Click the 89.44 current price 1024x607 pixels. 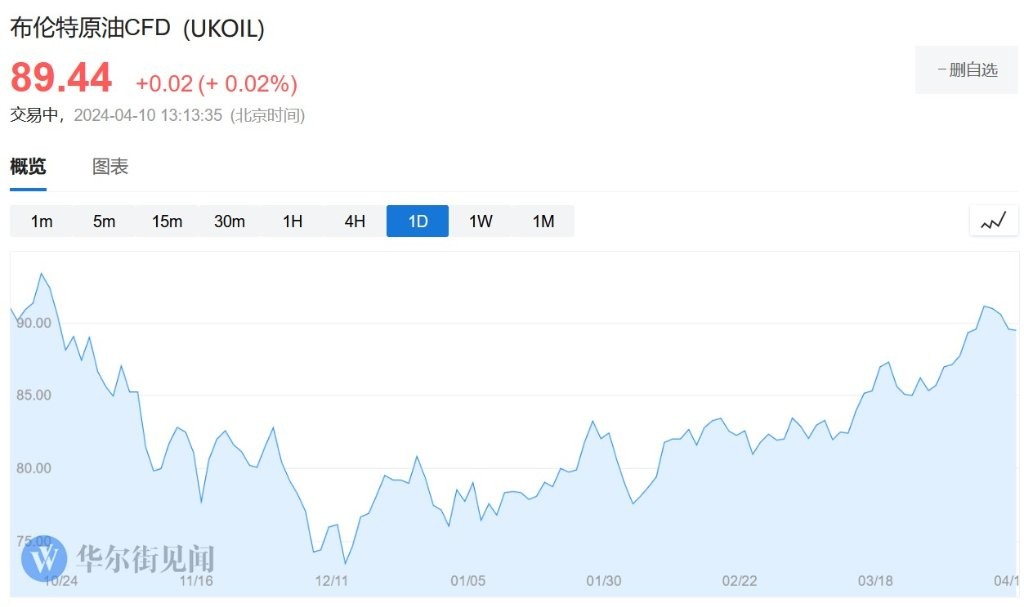pyautogui.click(x=62, y=78)
